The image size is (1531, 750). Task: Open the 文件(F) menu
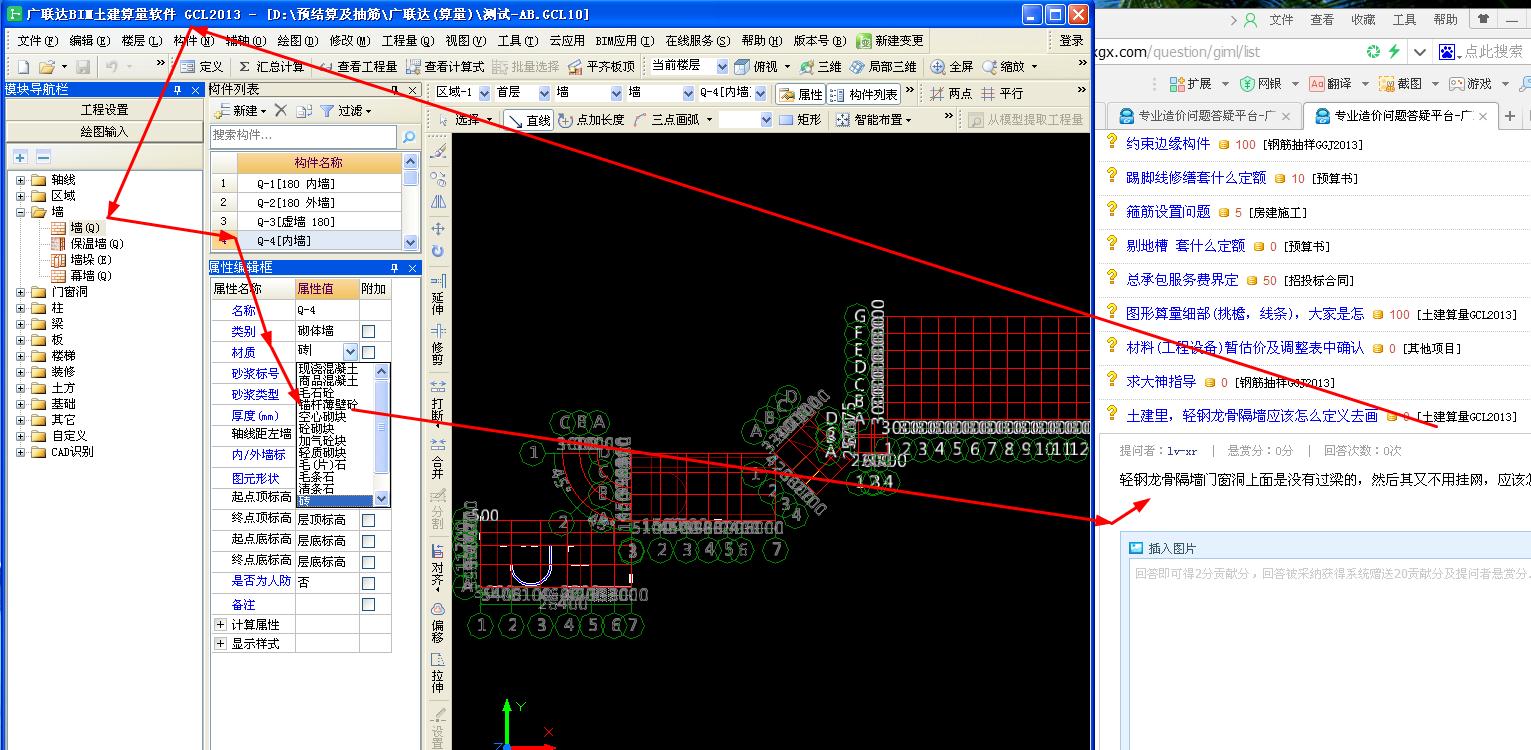pos(37,41)
